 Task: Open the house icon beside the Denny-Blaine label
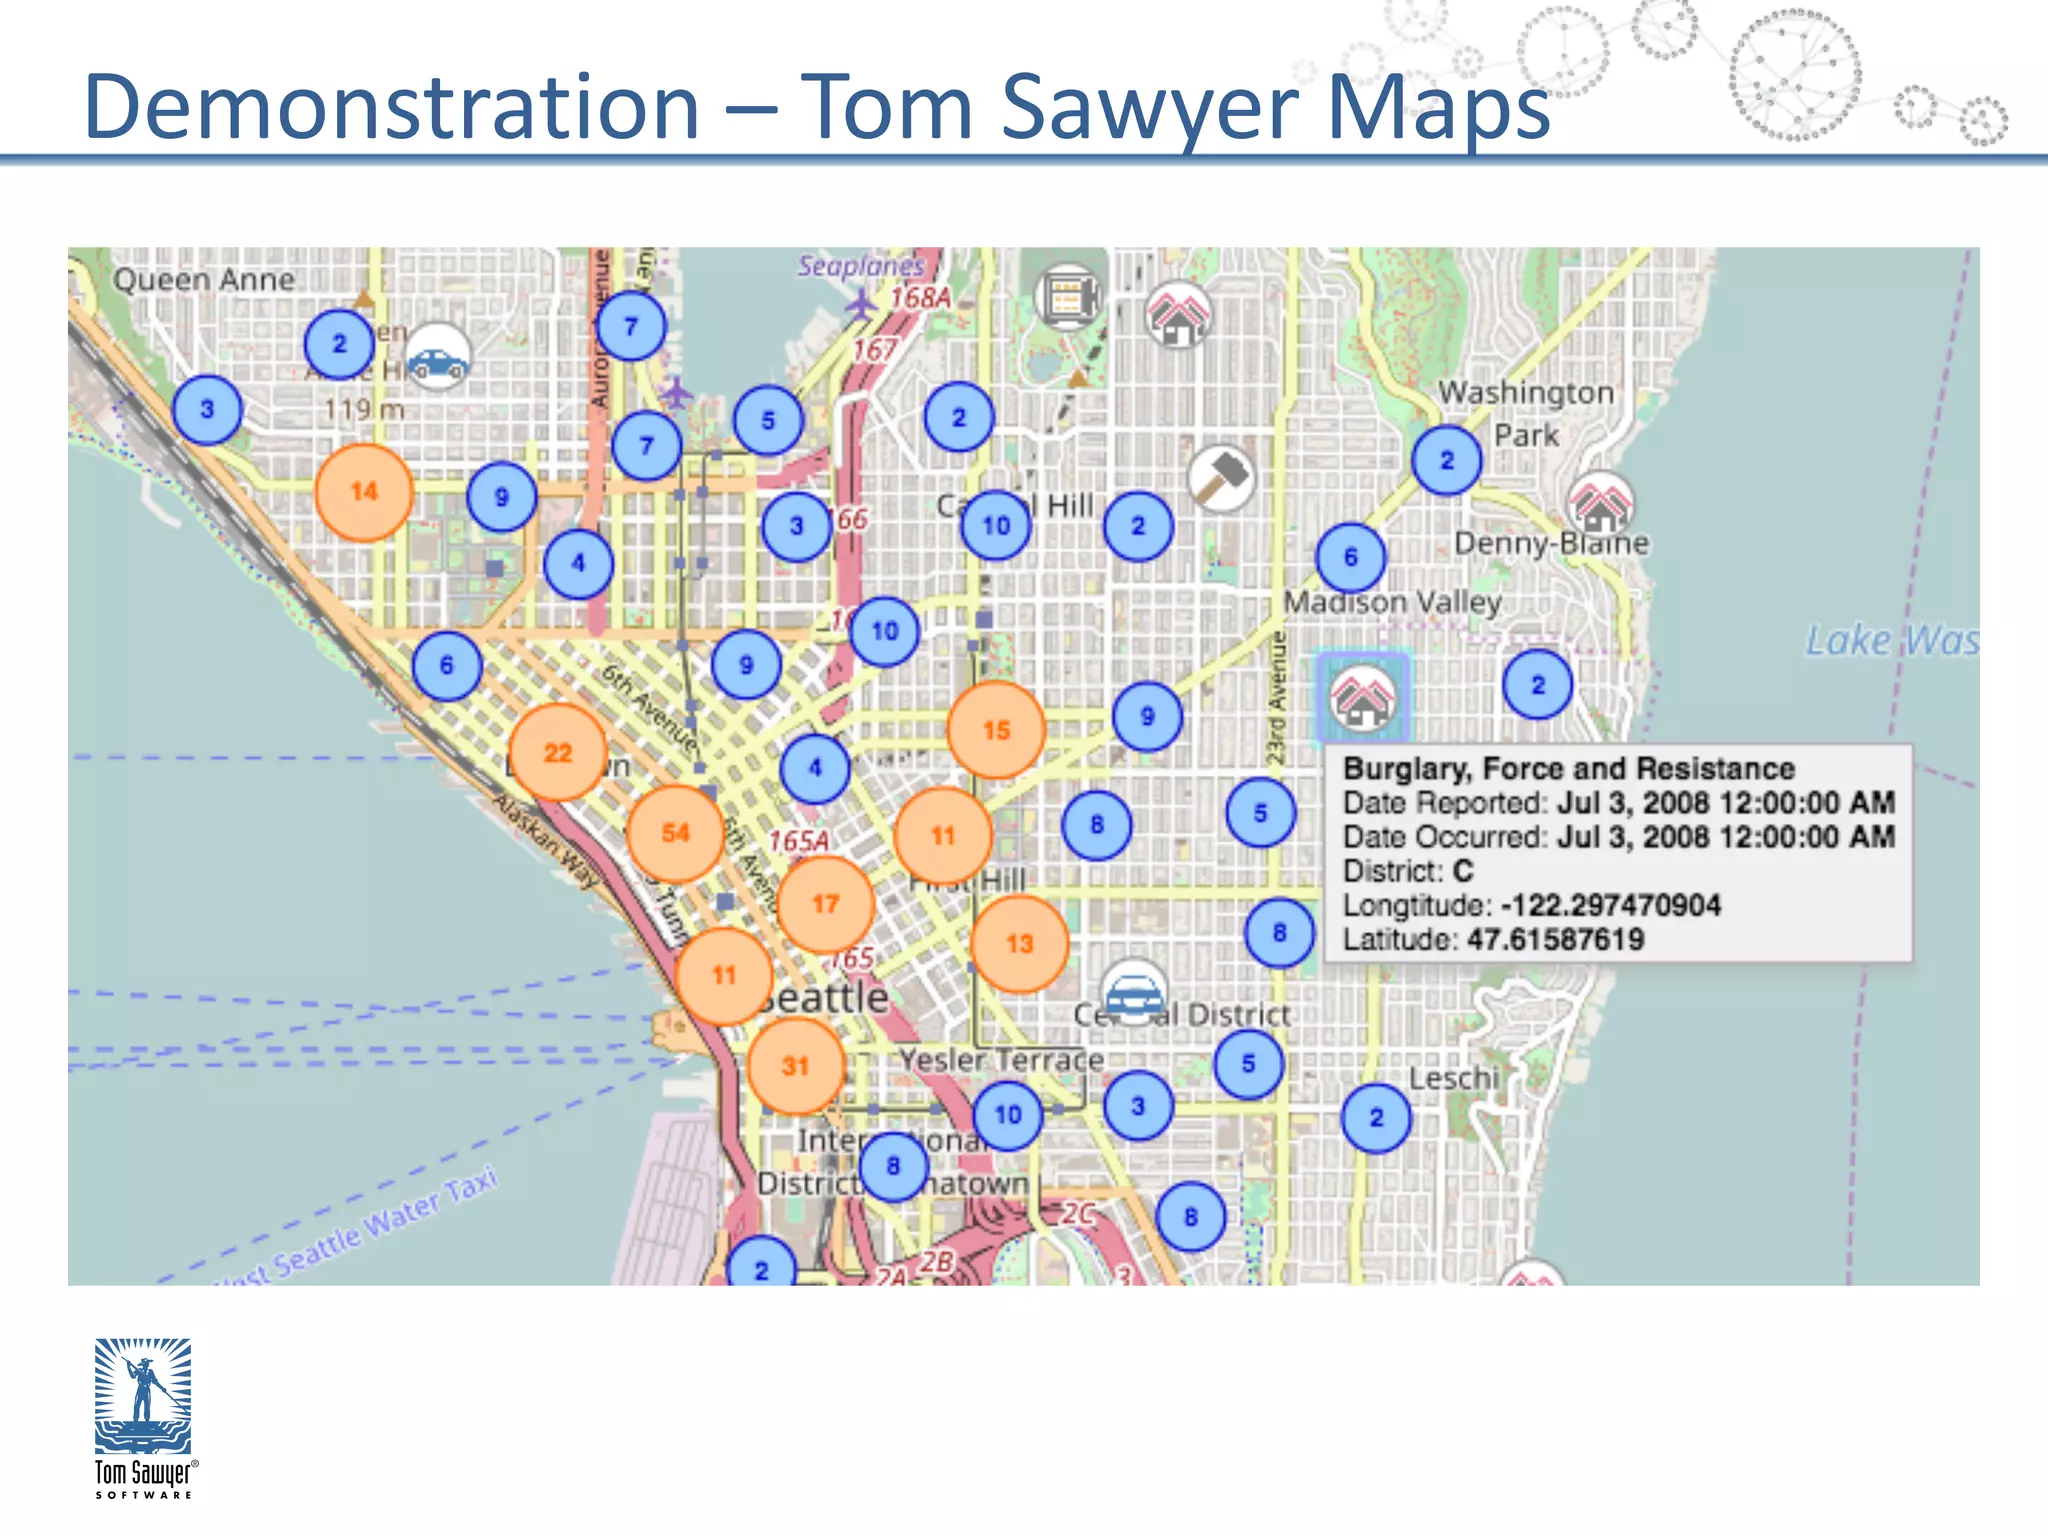[1600, 505]
